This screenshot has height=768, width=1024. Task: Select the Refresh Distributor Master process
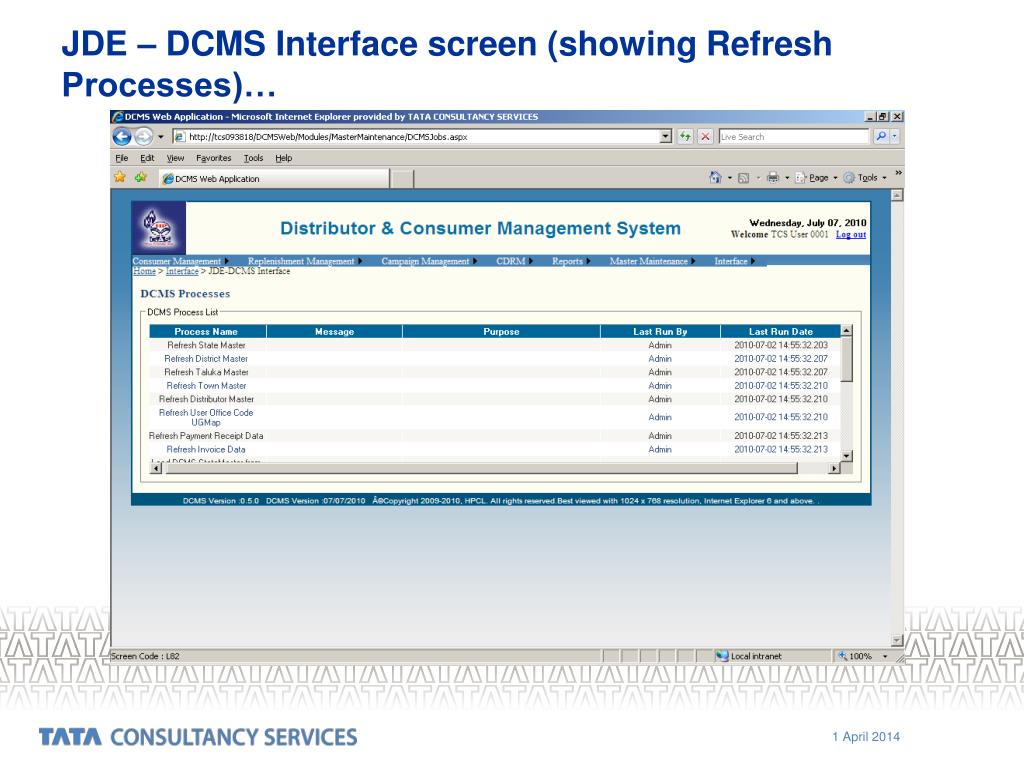coord(206,399)
